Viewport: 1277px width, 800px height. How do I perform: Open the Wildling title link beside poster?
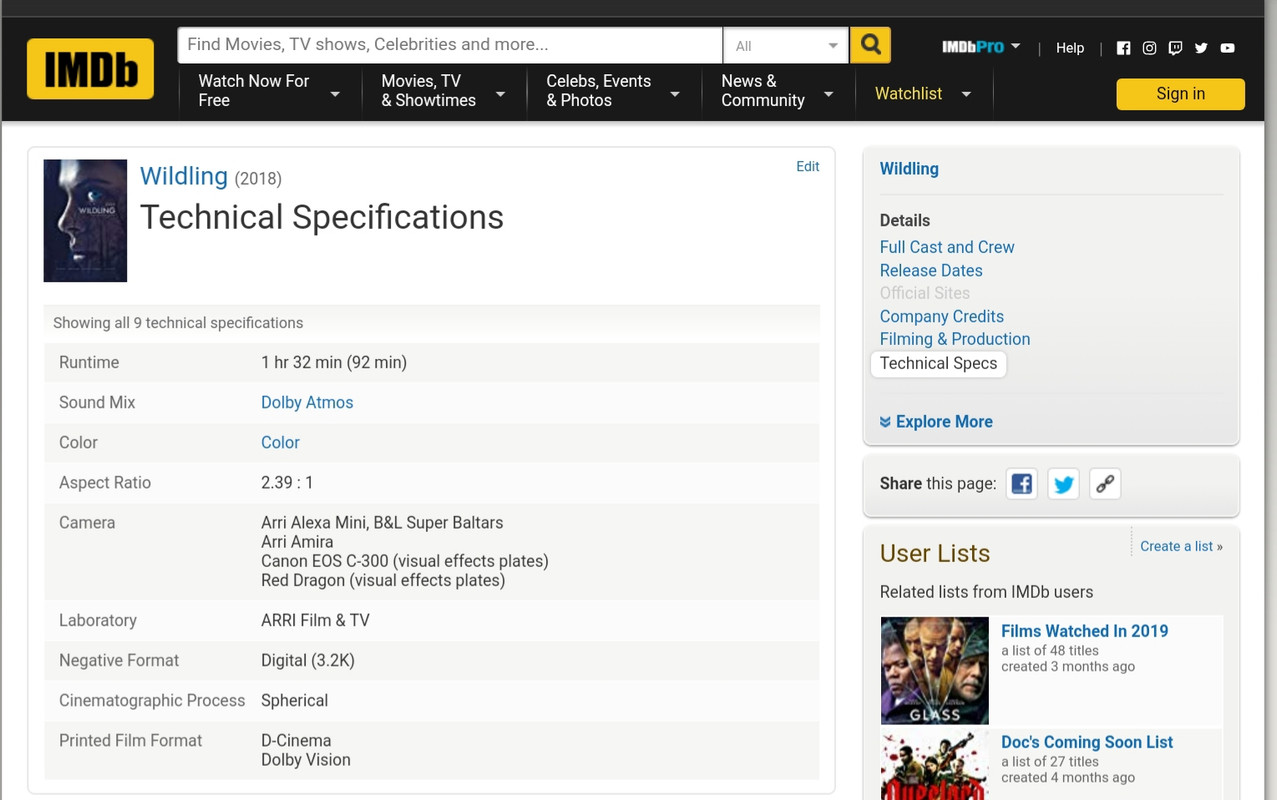(184, 176)
